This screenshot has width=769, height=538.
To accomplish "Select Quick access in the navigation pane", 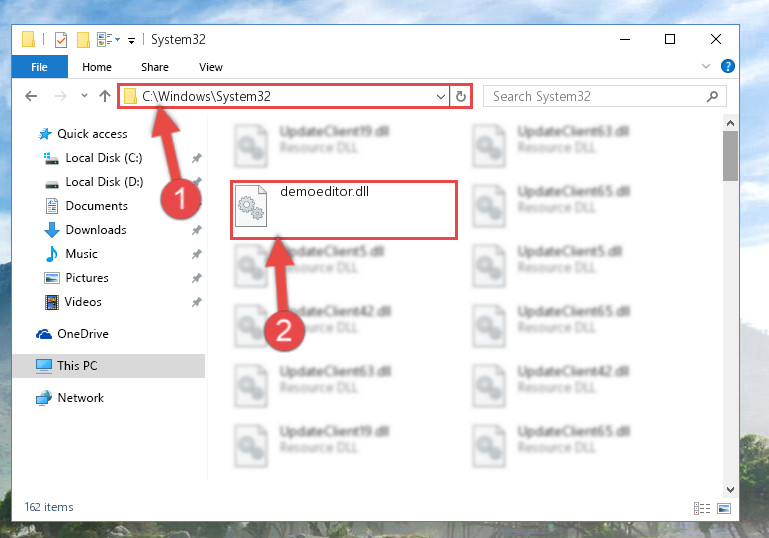I will [x=92, y=134].
